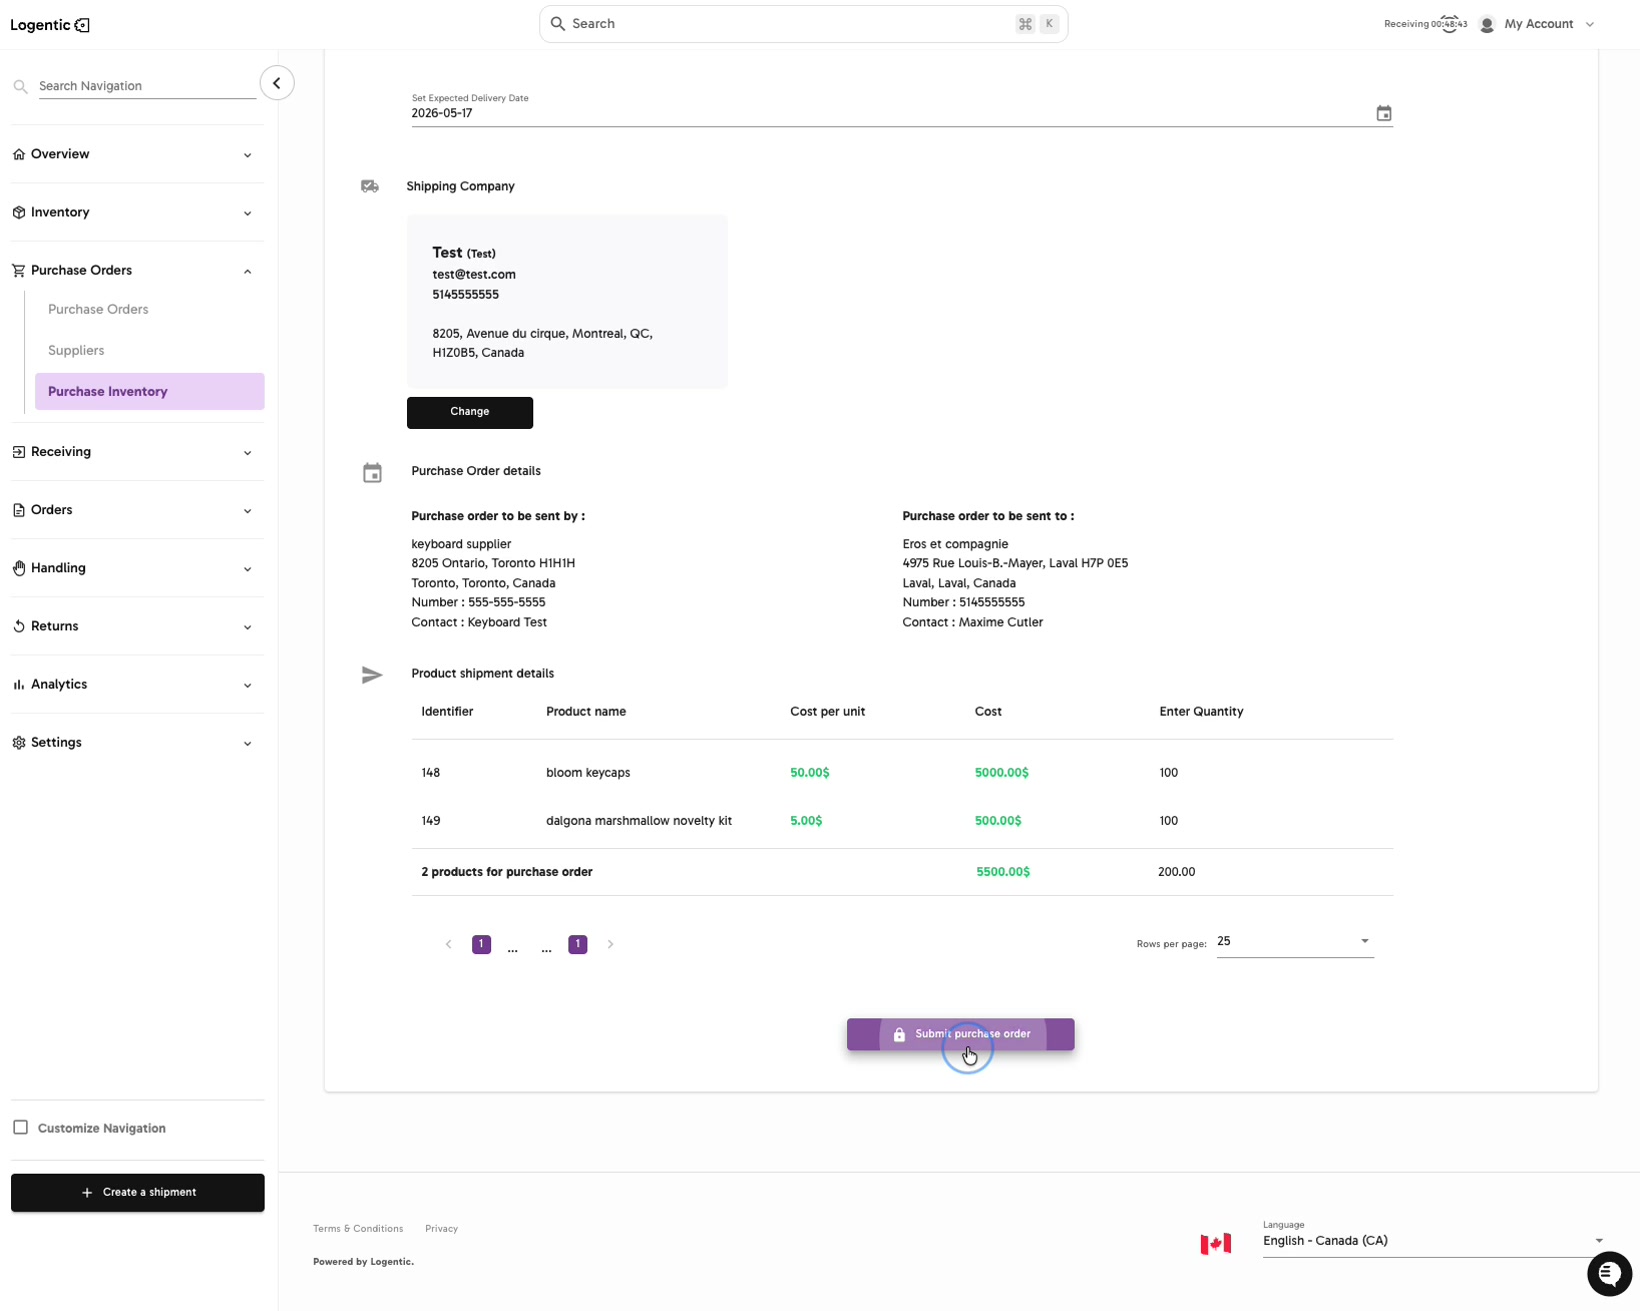Click the Product shipment details send icon
The height and width of the screenshot is (1311, 1640).
(372, 675)
